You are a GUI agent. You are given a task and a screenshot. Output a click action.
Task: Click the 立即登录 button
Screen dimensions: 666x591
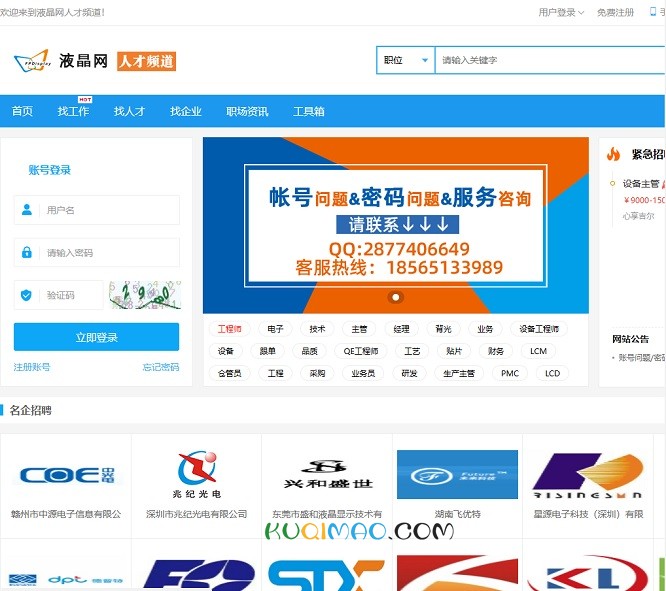[96, 337]
